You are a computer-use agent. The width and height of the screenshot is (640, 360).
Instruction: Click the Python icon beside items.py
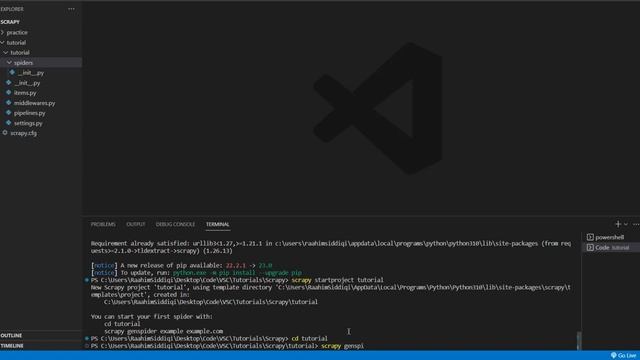click(9, 93)
